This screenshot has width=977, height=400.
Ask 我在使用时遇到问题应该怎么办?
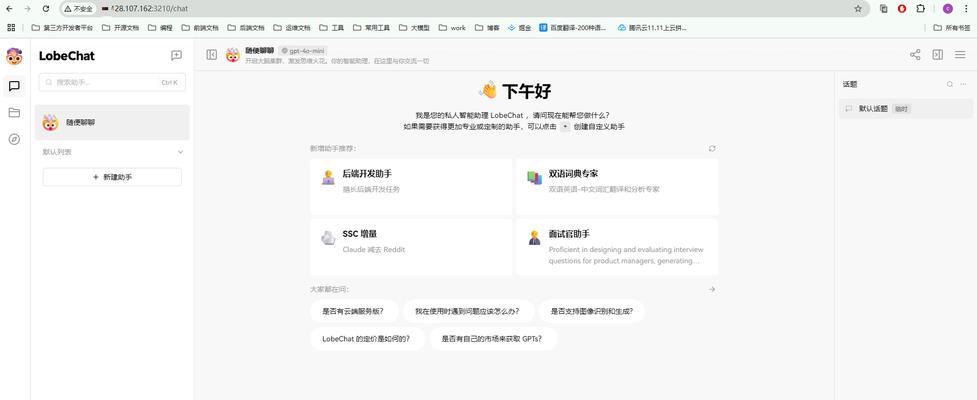467,311
